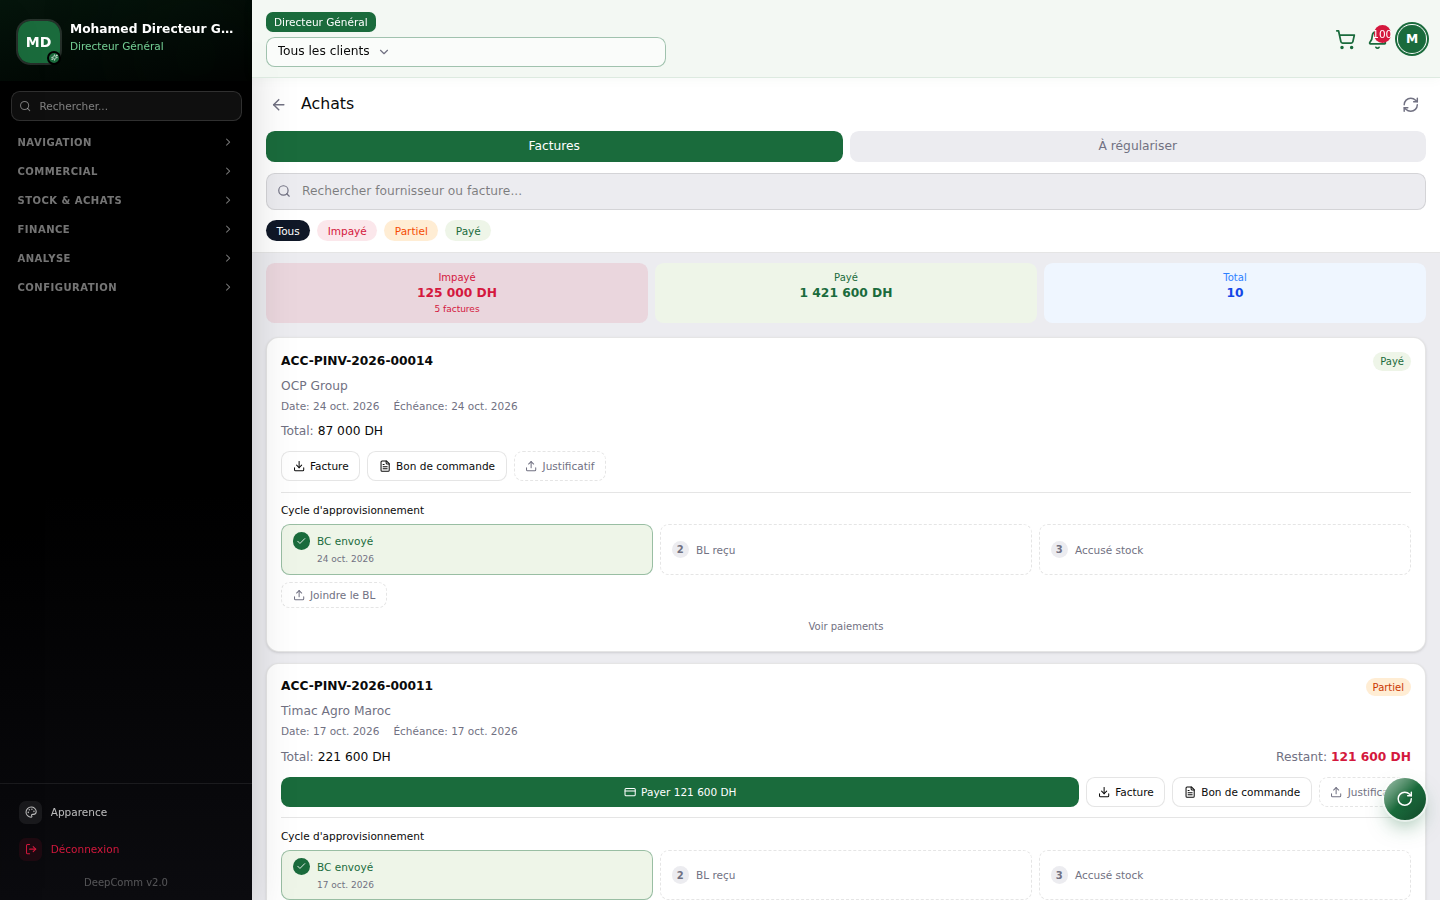Expand the ANALYSE sidebar section
This screenshot has height=900, width=1440.
[126, 258]
